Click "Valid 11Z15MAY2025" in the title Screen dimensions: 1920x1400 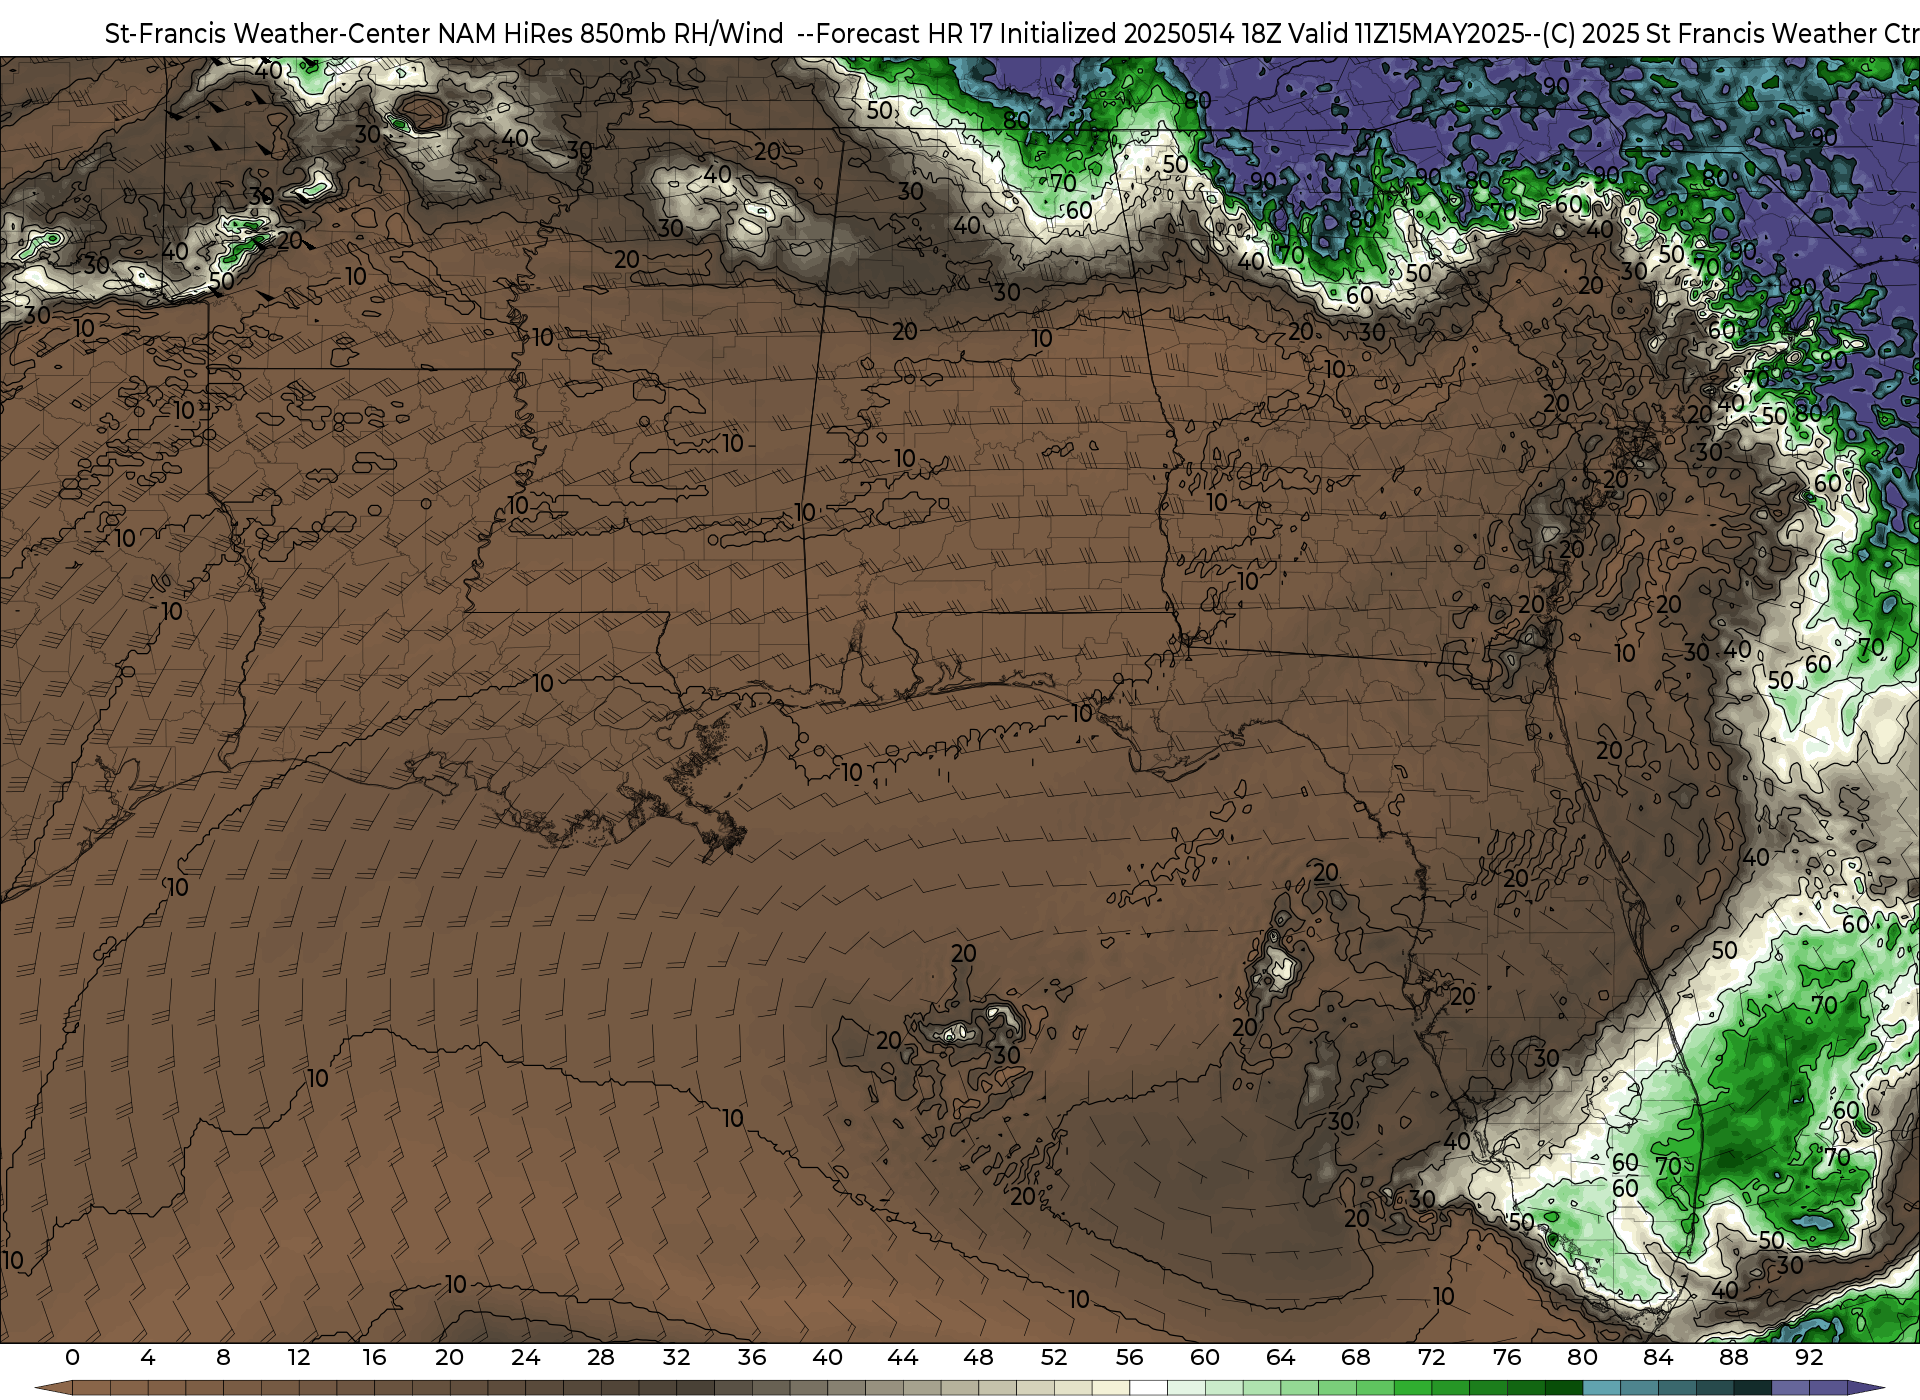tap(1406, 34)
